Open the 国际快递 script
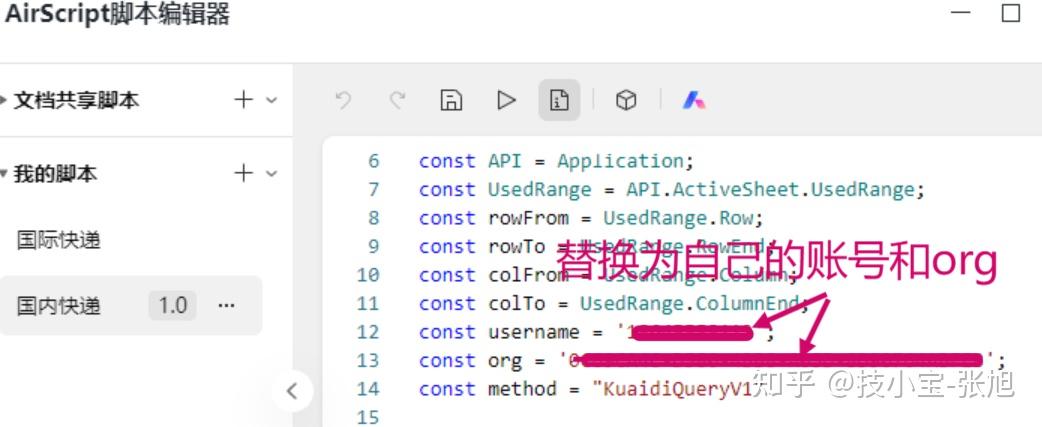1042x427 pixels. pos(58,240)
